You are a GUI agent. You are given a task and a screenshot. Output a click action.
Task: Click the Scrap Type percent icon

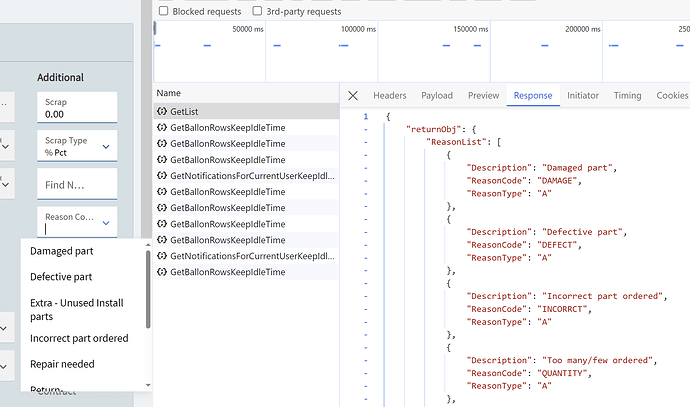(49, 153)
